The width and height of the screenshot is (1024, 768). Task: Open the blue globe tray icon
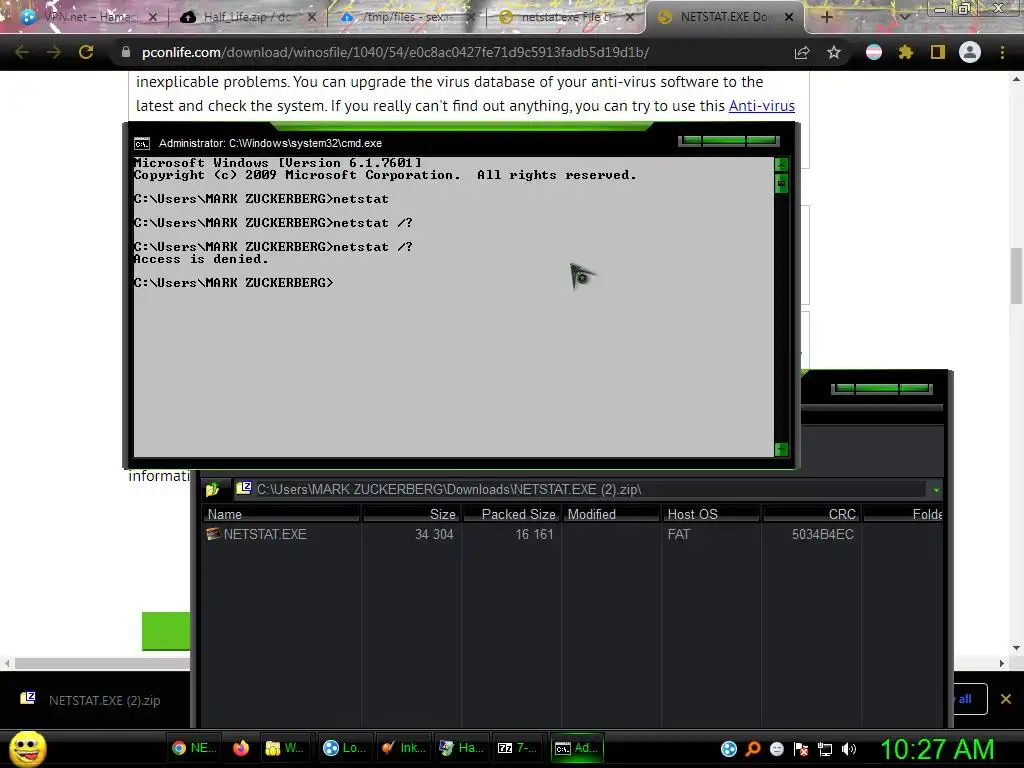coord(729,749)
